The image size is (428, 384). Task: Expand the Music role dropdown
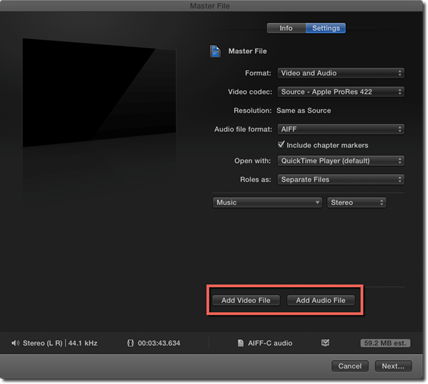point(267,202)
